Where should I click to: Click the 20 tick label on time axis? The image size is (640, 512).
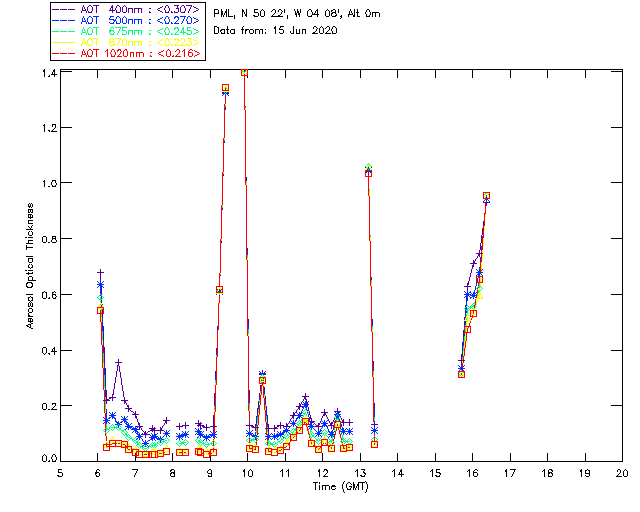pos(621,472)
